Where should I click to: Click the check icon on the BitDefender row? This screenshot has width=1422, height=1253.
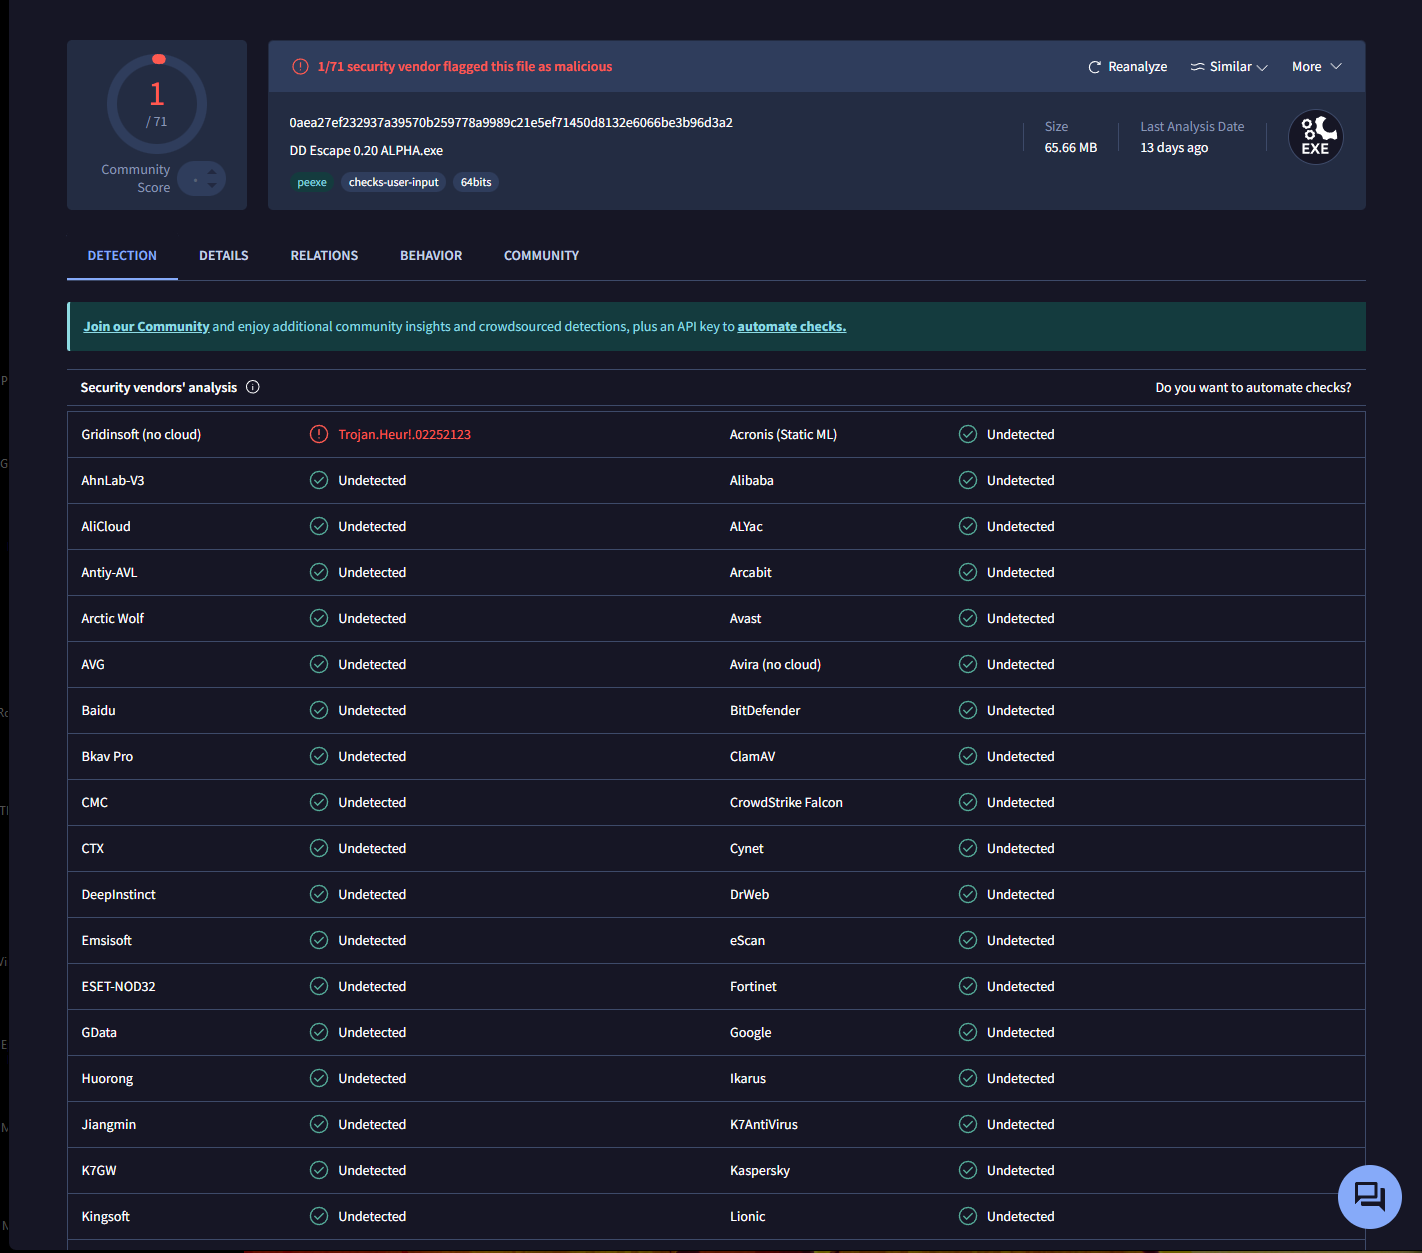coord(968,710)
